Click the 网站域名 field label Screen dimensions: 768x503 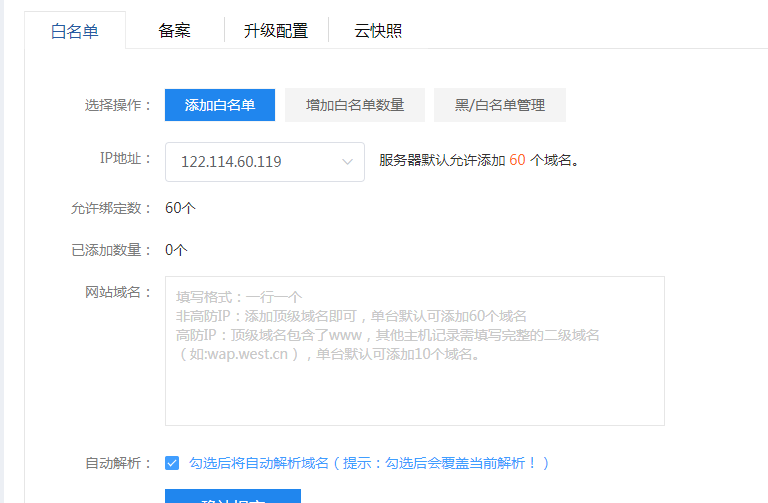coord(118,292)
